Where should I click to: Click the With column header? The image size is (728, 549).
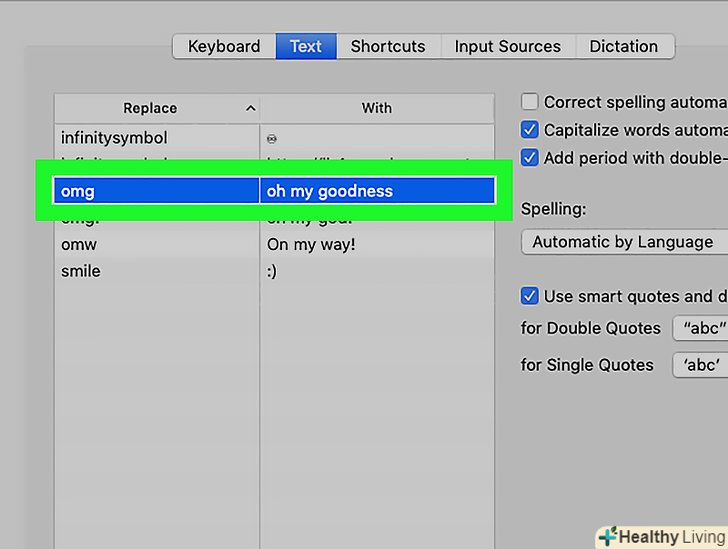point(377,108)
